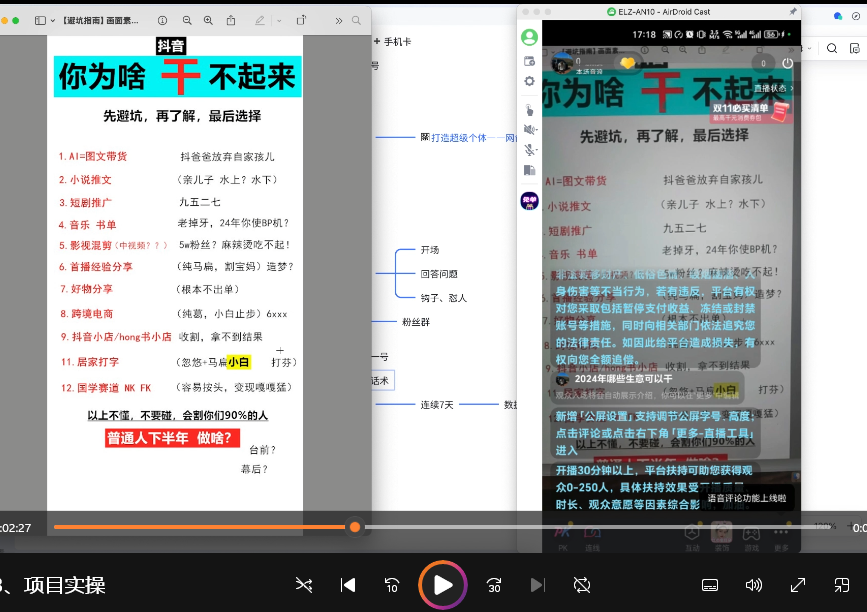
Task: Rotate the page in Preview
Action: tap(301, 20)
